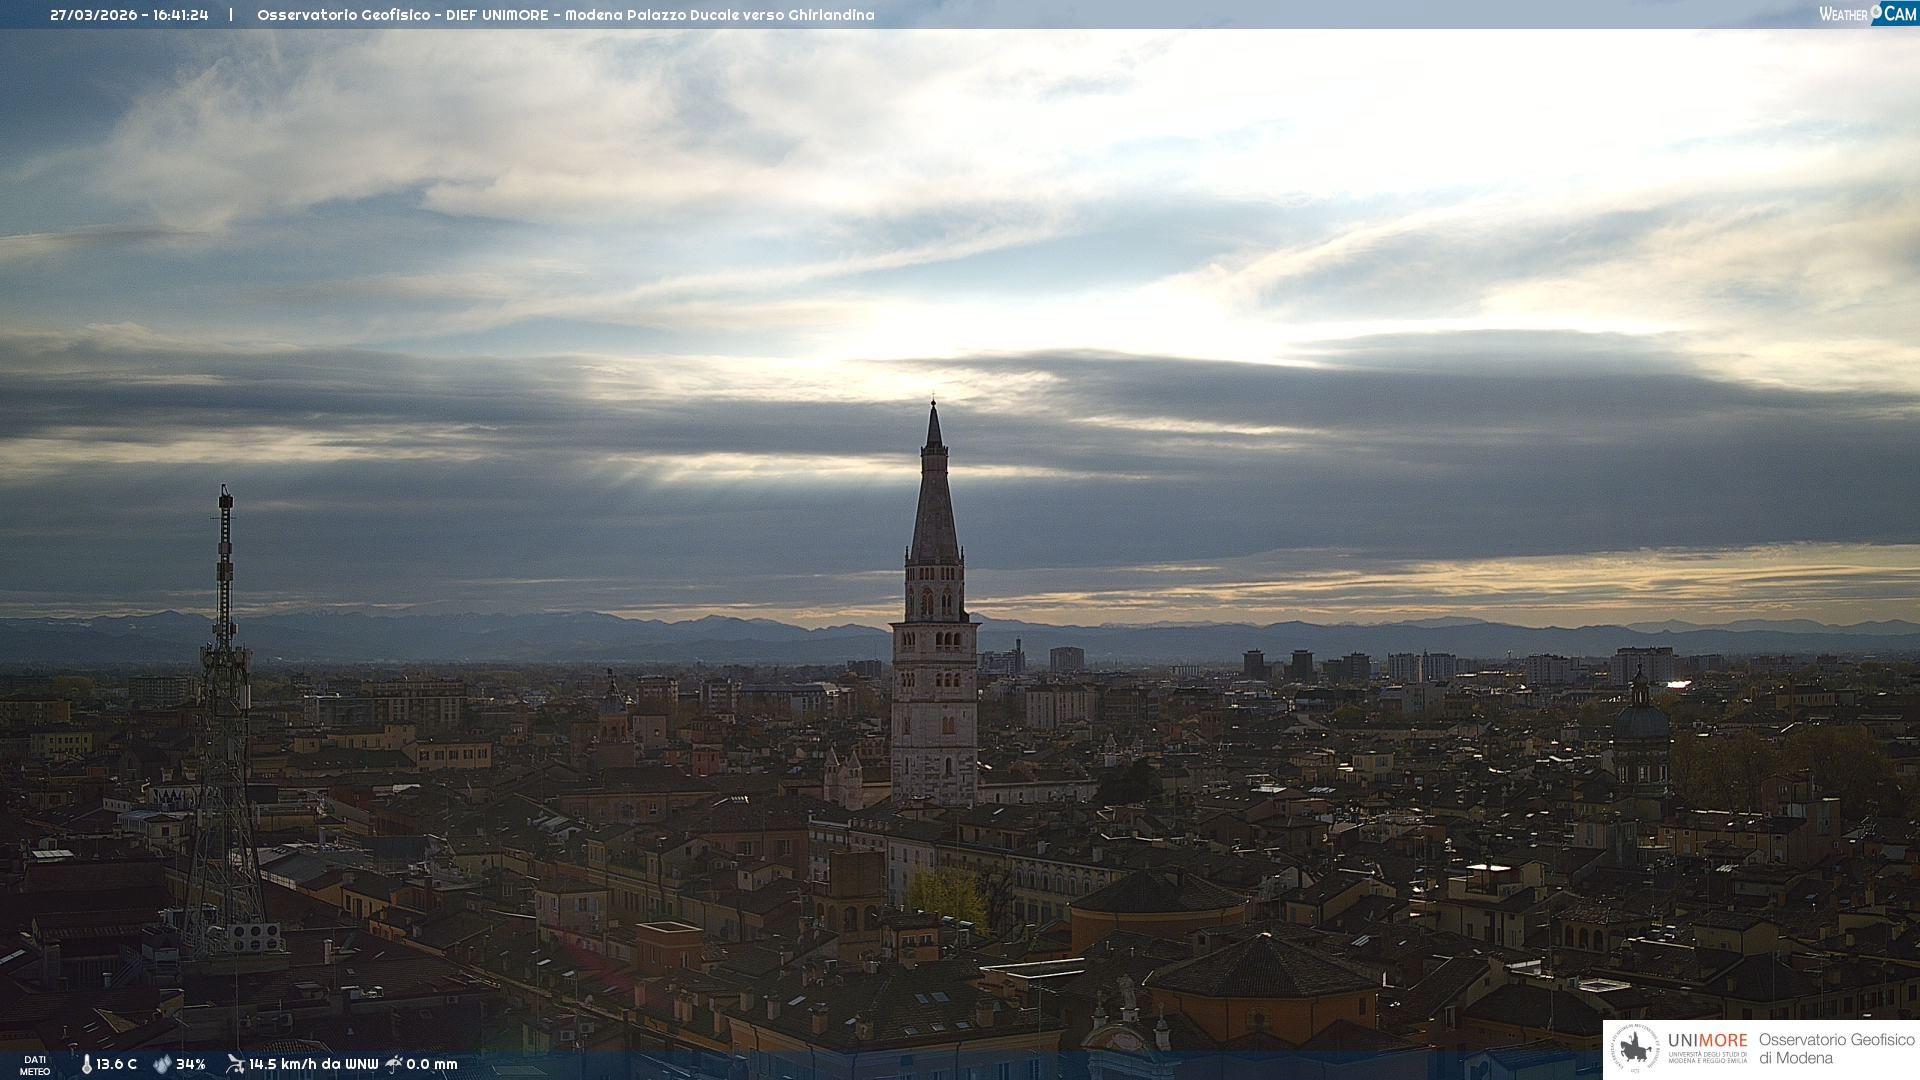Click the 14.5 km/h da WNW wind reading
Viewport: 1920px width, 1080px height.
click(x=313, y=1064)
